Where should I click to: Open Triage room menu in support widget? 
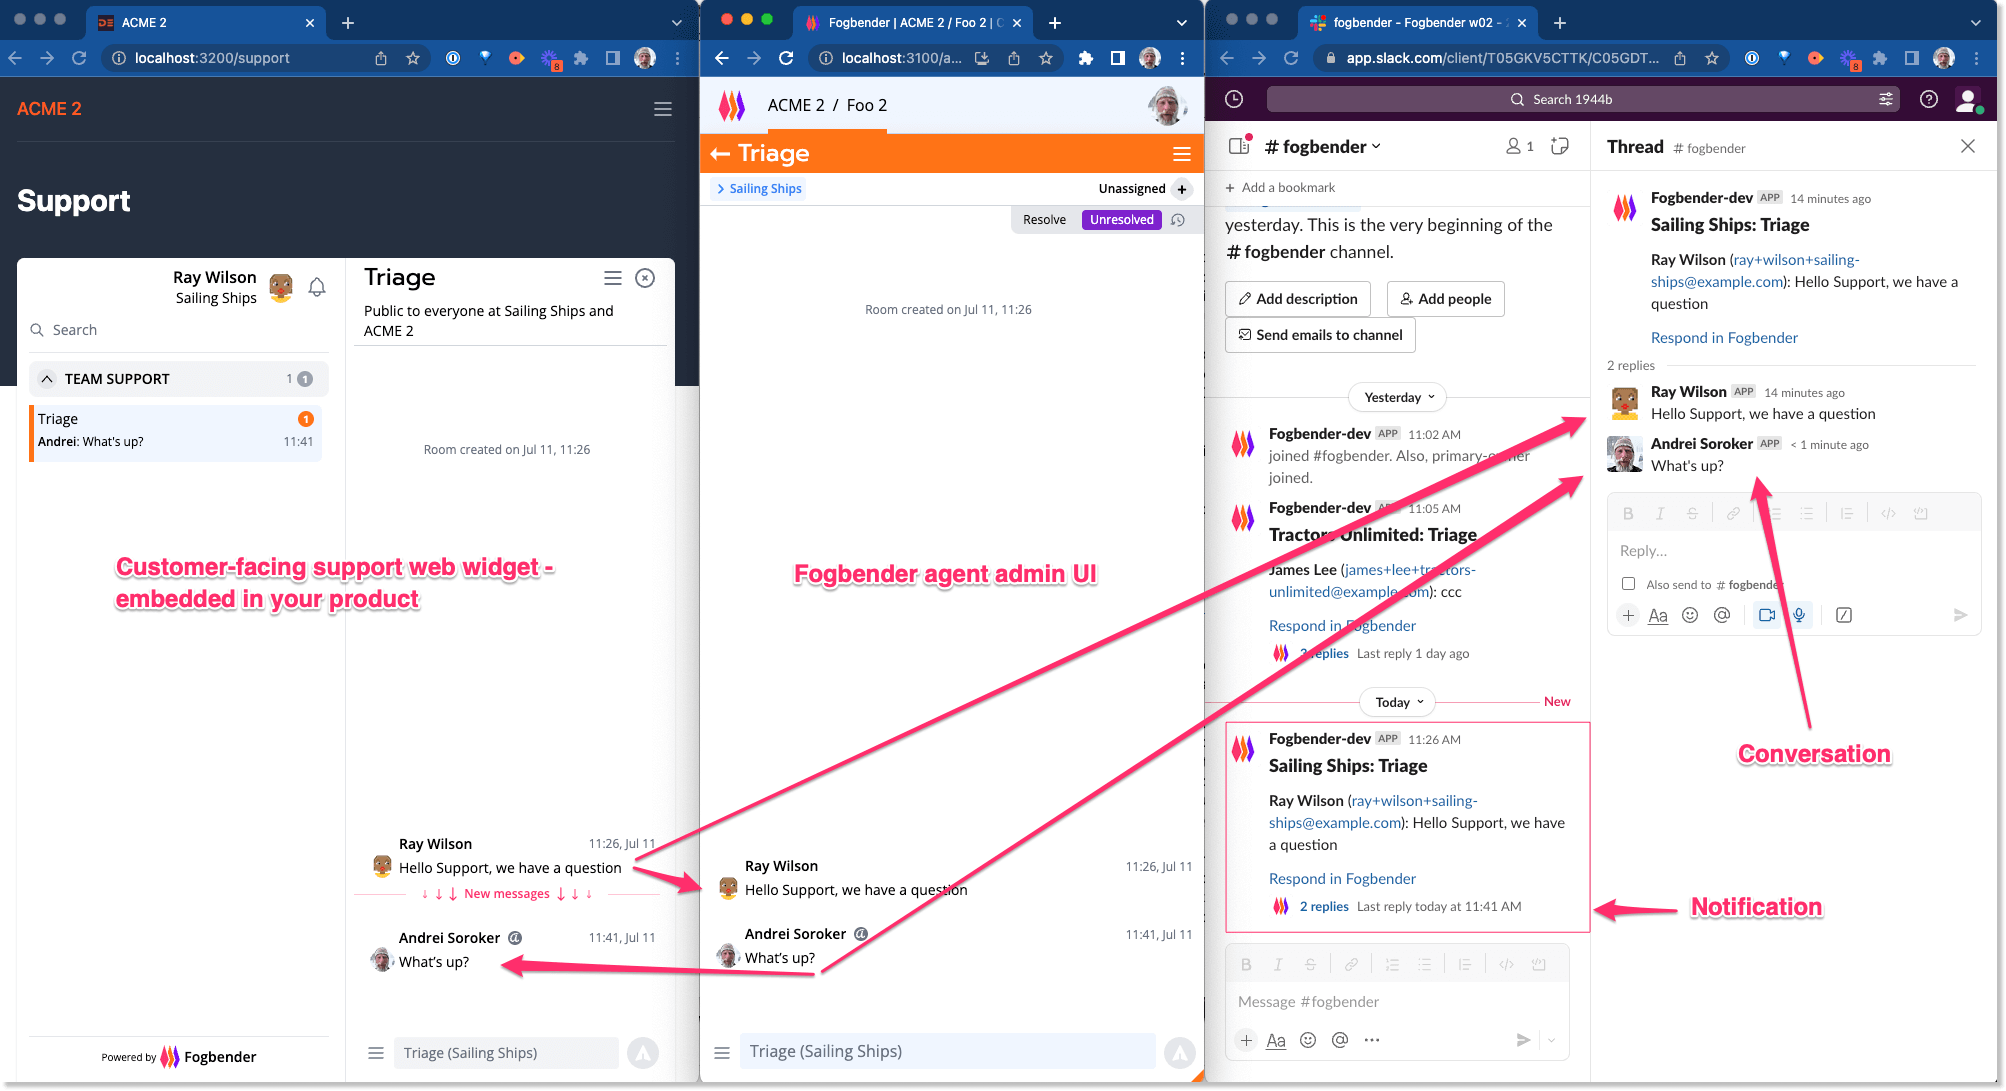coord(613,278)
